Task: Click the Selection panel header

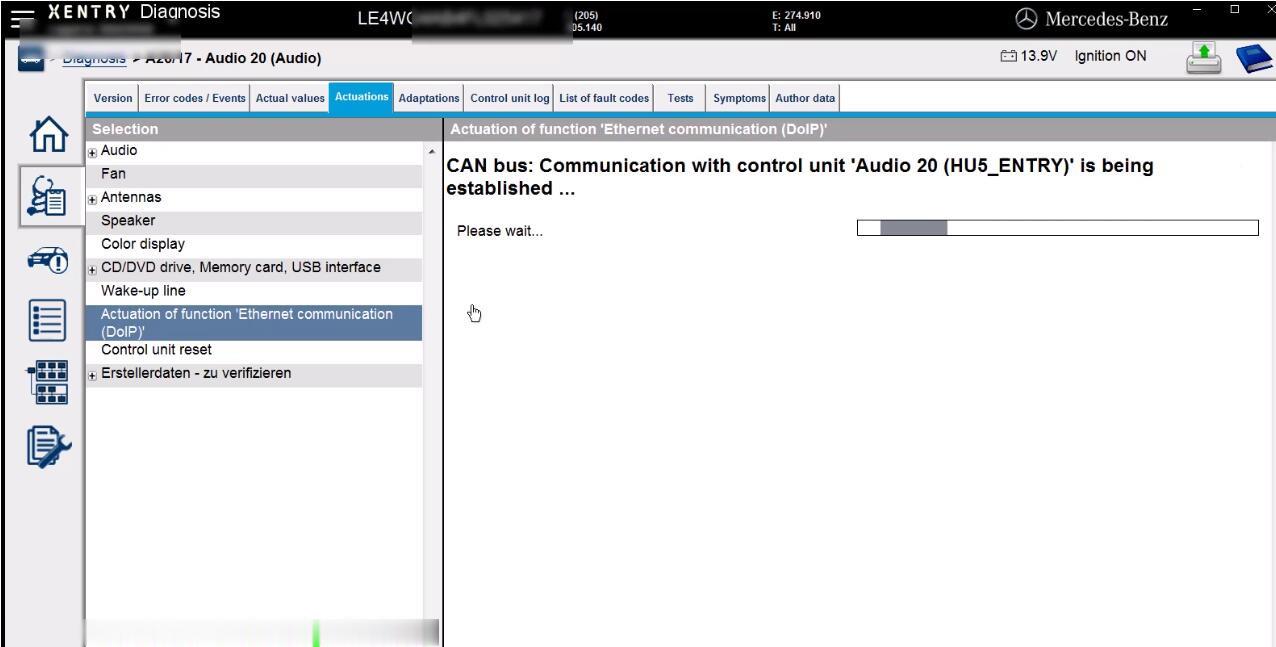Action: [x=263, y=129]
